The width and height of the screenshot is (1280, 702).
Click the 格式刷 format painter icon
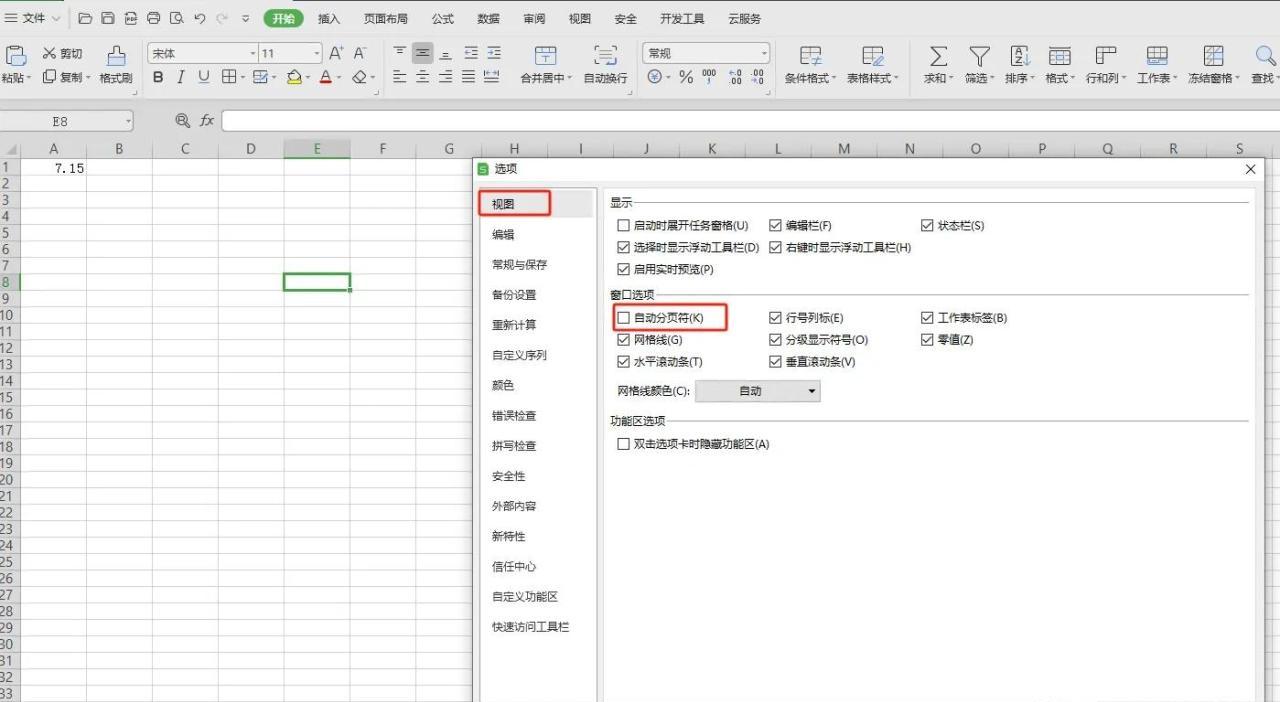tap(116, 56)
